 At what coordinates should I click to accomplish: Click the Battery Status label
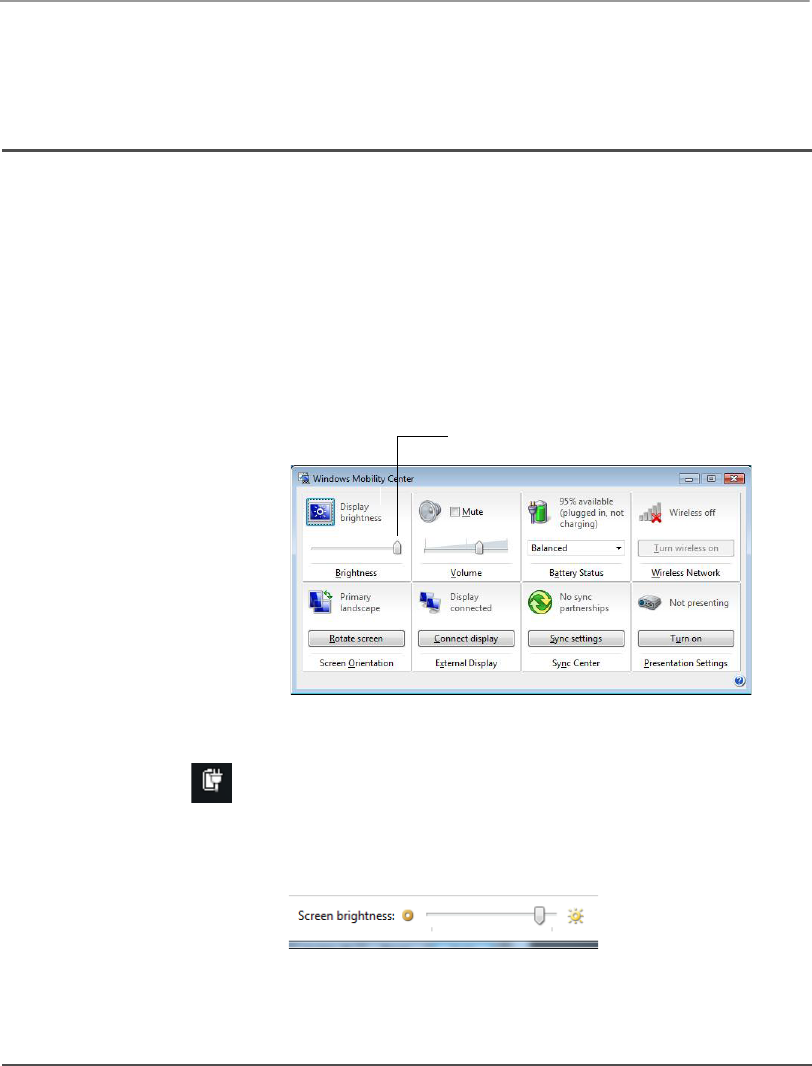click(576, 573)
